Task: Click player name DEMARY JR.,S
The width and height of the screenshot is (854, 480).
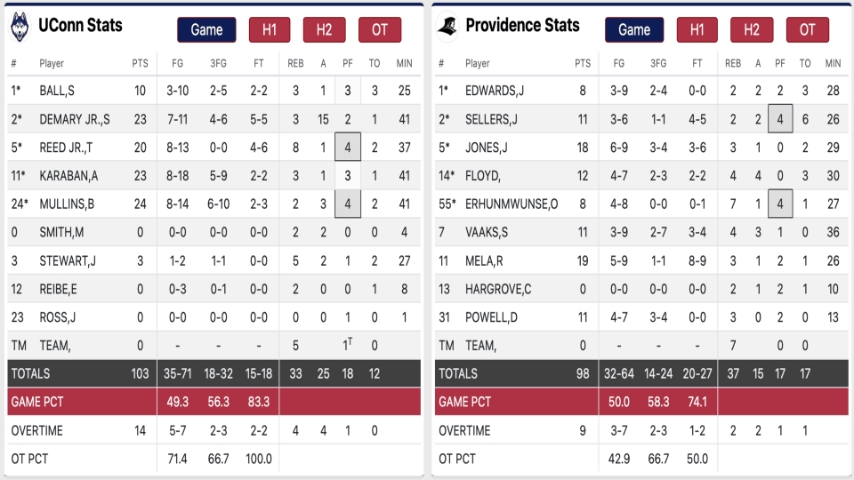Action: coord(75,119)
